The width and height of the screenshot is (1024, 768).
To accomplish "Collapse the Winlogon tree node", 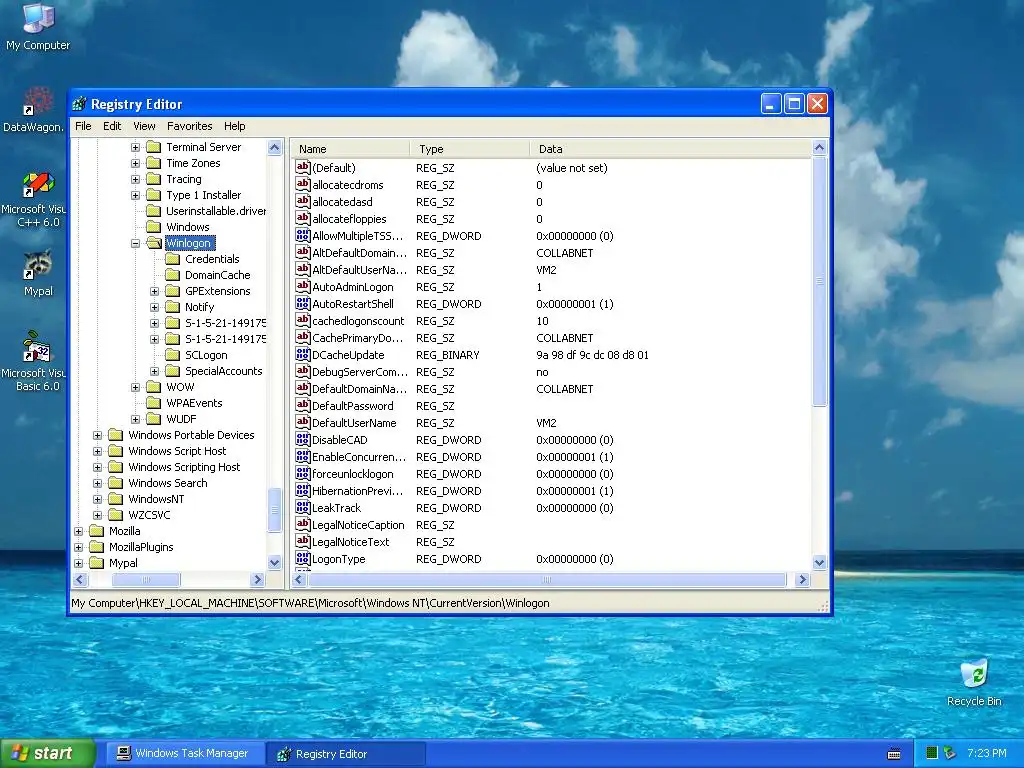I will pos(135,243).
